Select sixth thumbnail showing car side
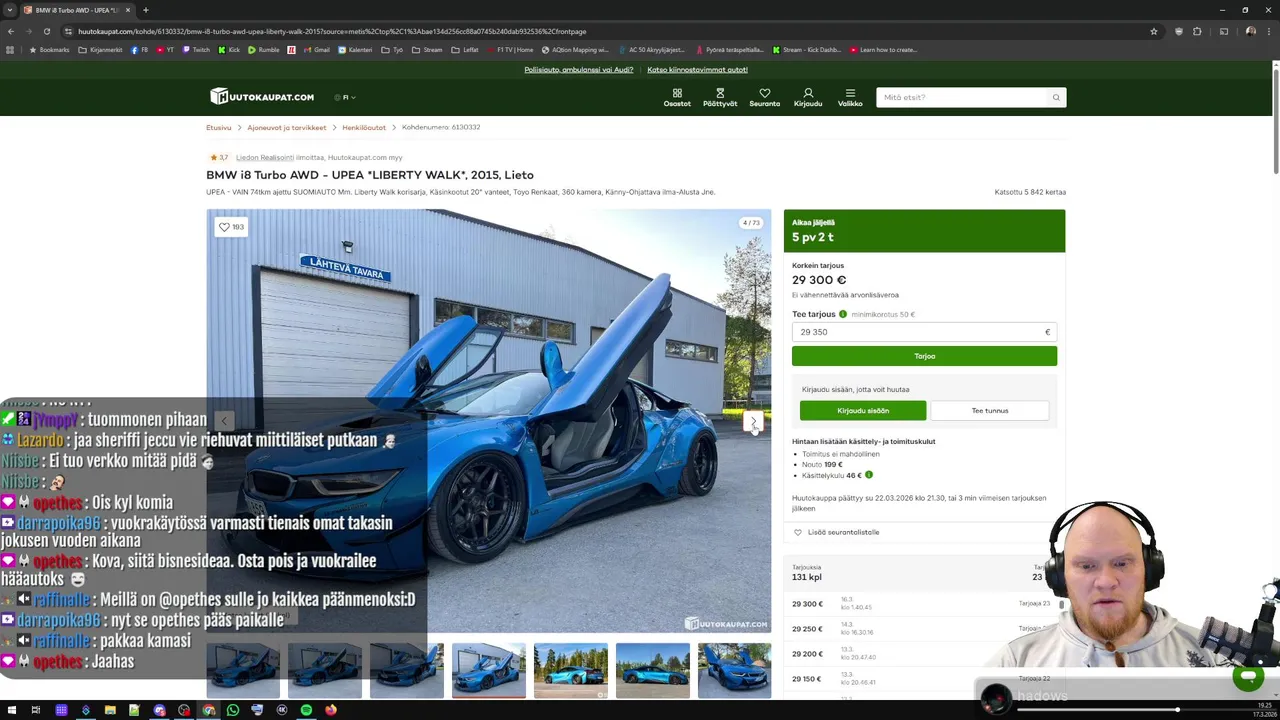This screenshot has width=1280, height=720. [653, 670]
